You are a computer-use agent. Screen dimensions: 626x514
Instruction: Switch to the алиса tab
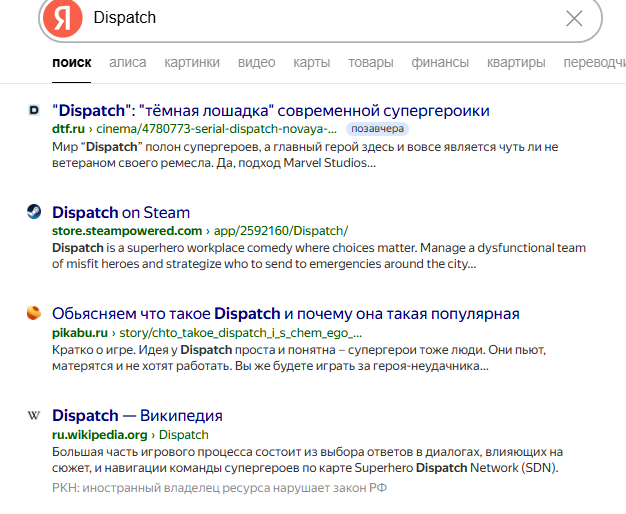[127, 62]
